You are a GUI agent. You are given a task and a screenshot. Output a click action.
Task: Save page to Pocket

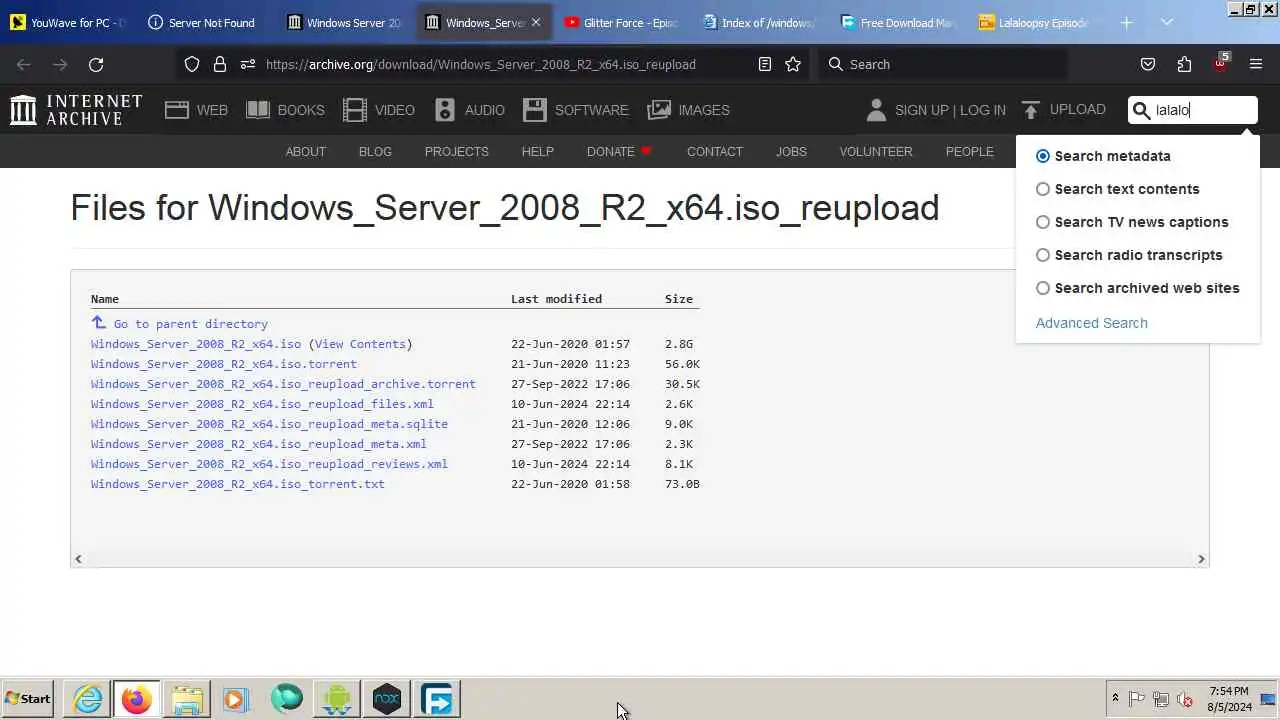point(1148,64)
